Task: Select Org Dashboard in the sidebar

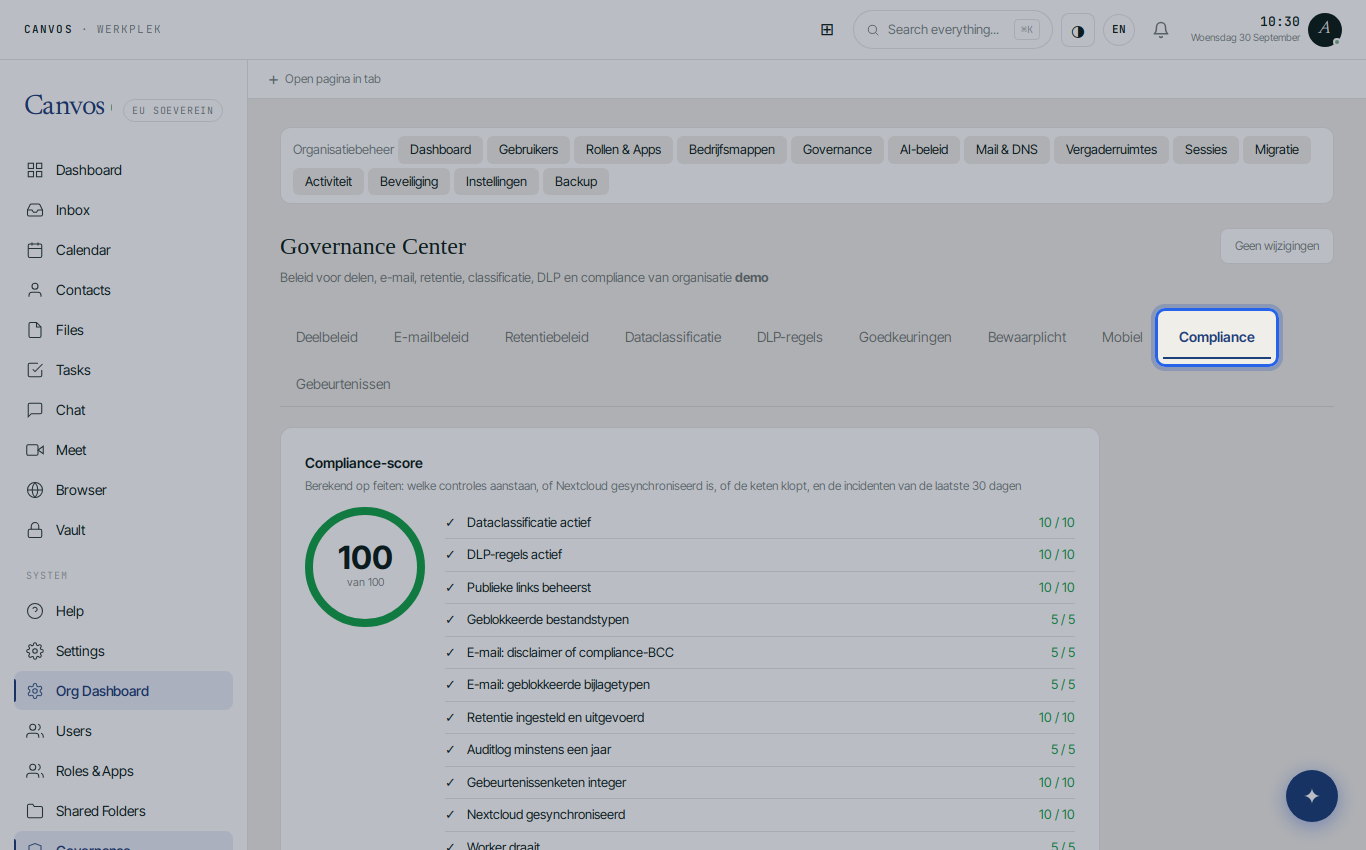Action: [x=123, y=691]
